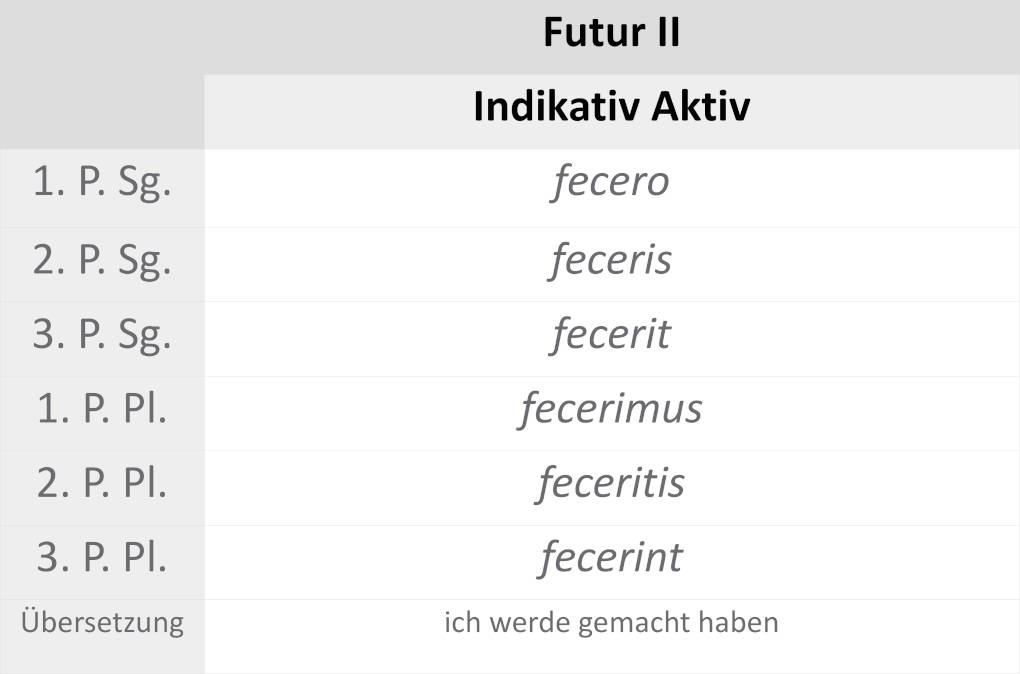Click the 'Futur II' header cell
Viewport: 1020px width, 674px height.
click(x=611, y=33)
